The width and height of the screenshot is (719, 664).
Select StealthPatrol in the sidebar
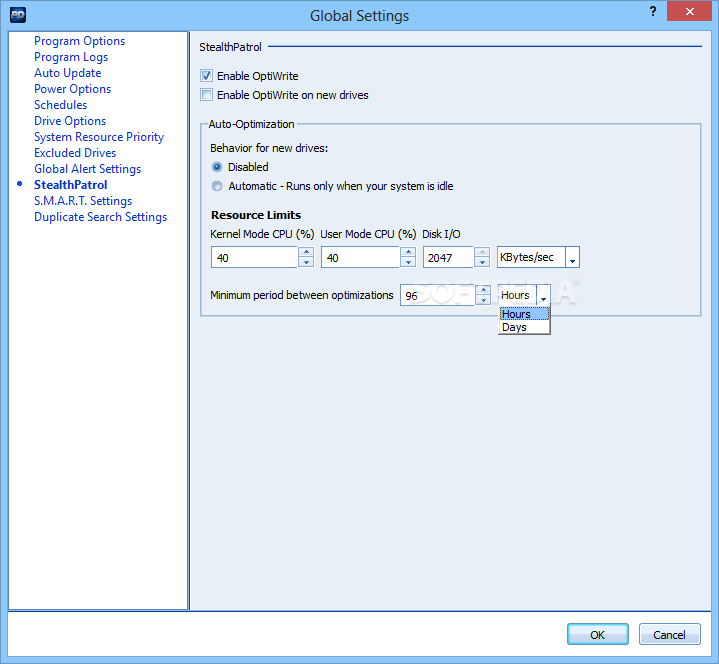click(x=71, y=185)
